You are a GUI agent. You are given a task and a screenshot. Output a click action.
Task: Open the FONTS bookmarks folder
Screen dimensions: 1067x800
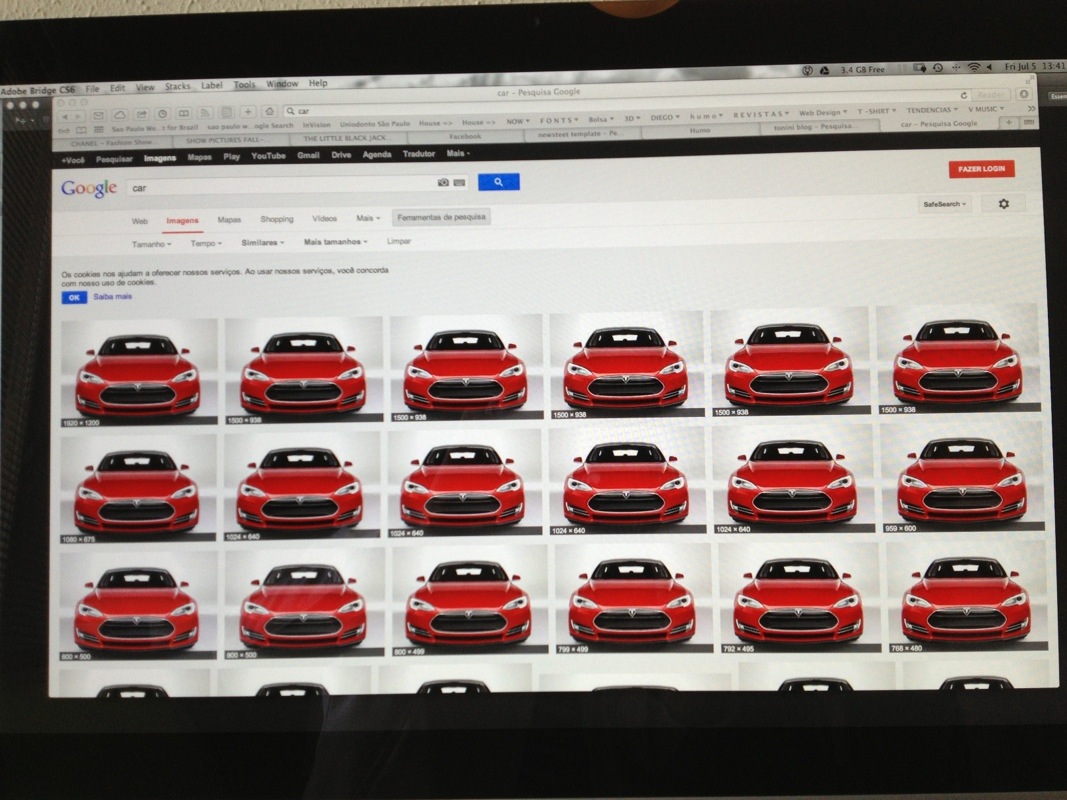[x=559, y=120]
